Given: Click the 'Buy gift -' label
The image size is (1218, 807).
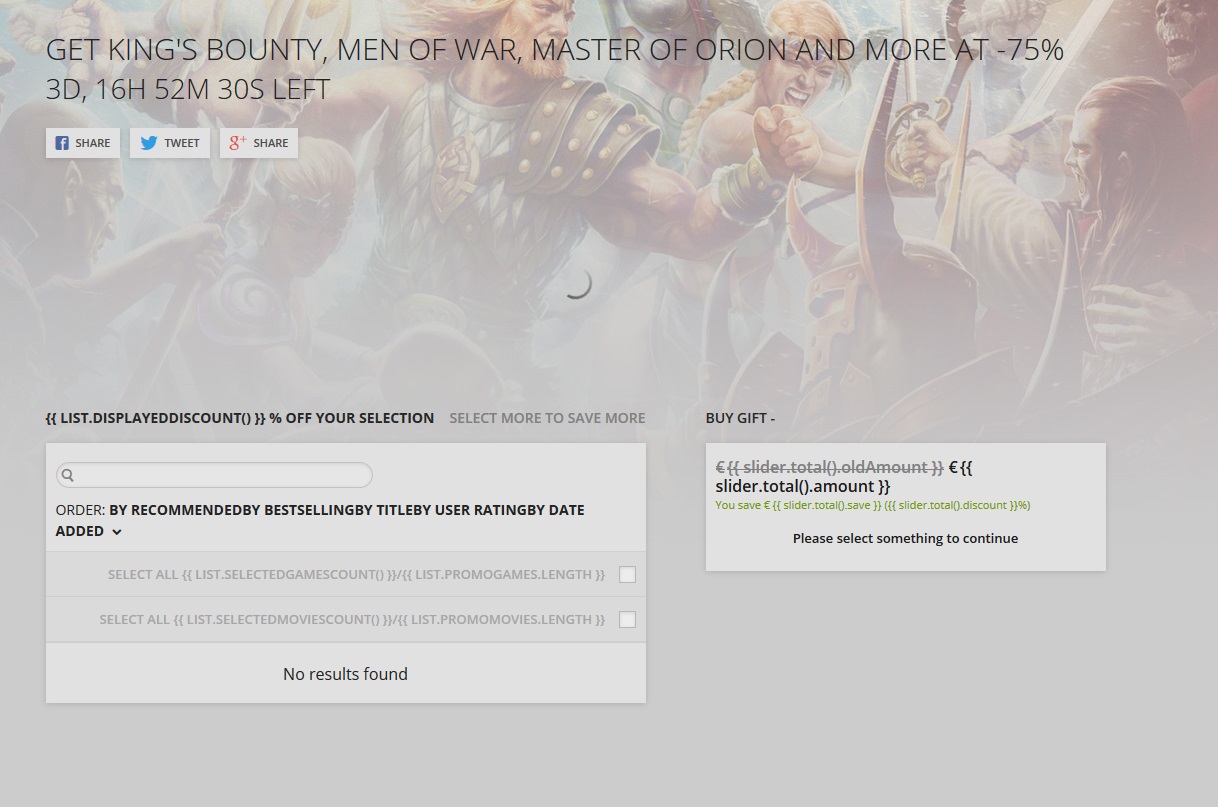Looking at the screenshot, I should click(740, 418).
